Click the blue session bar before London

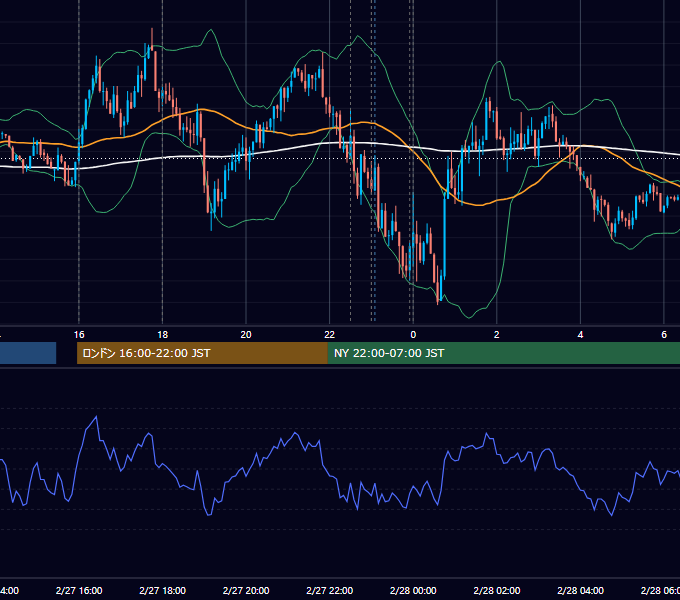28,353
